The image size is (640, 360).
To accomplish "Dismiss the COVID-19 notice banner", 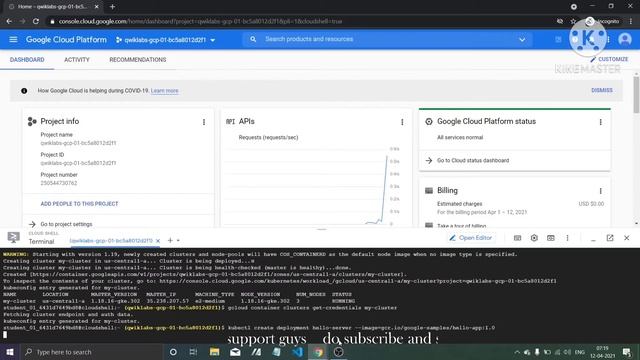I will click(x=602, y=90).
